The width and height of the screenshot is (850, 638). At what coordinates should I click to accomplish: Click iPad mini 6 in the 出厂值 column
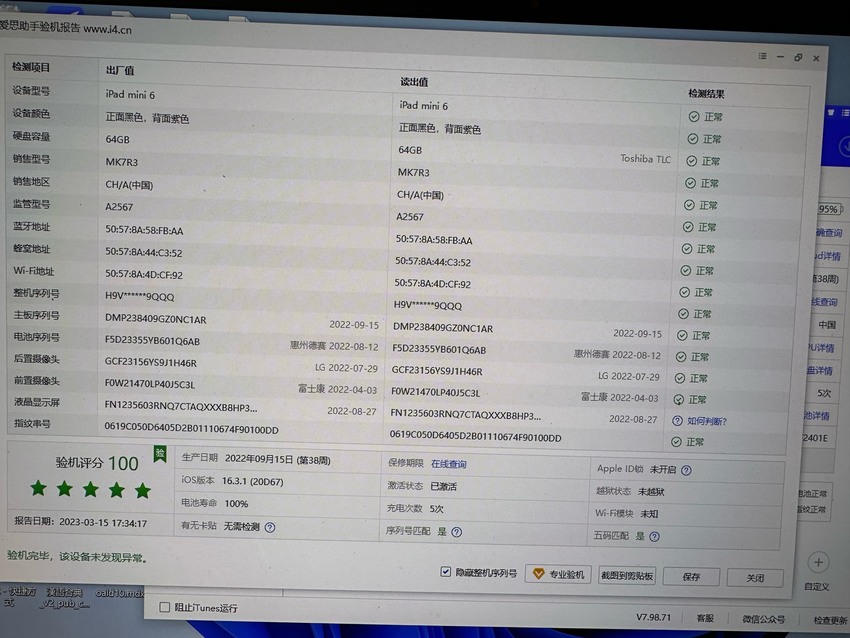coord(130,94)
